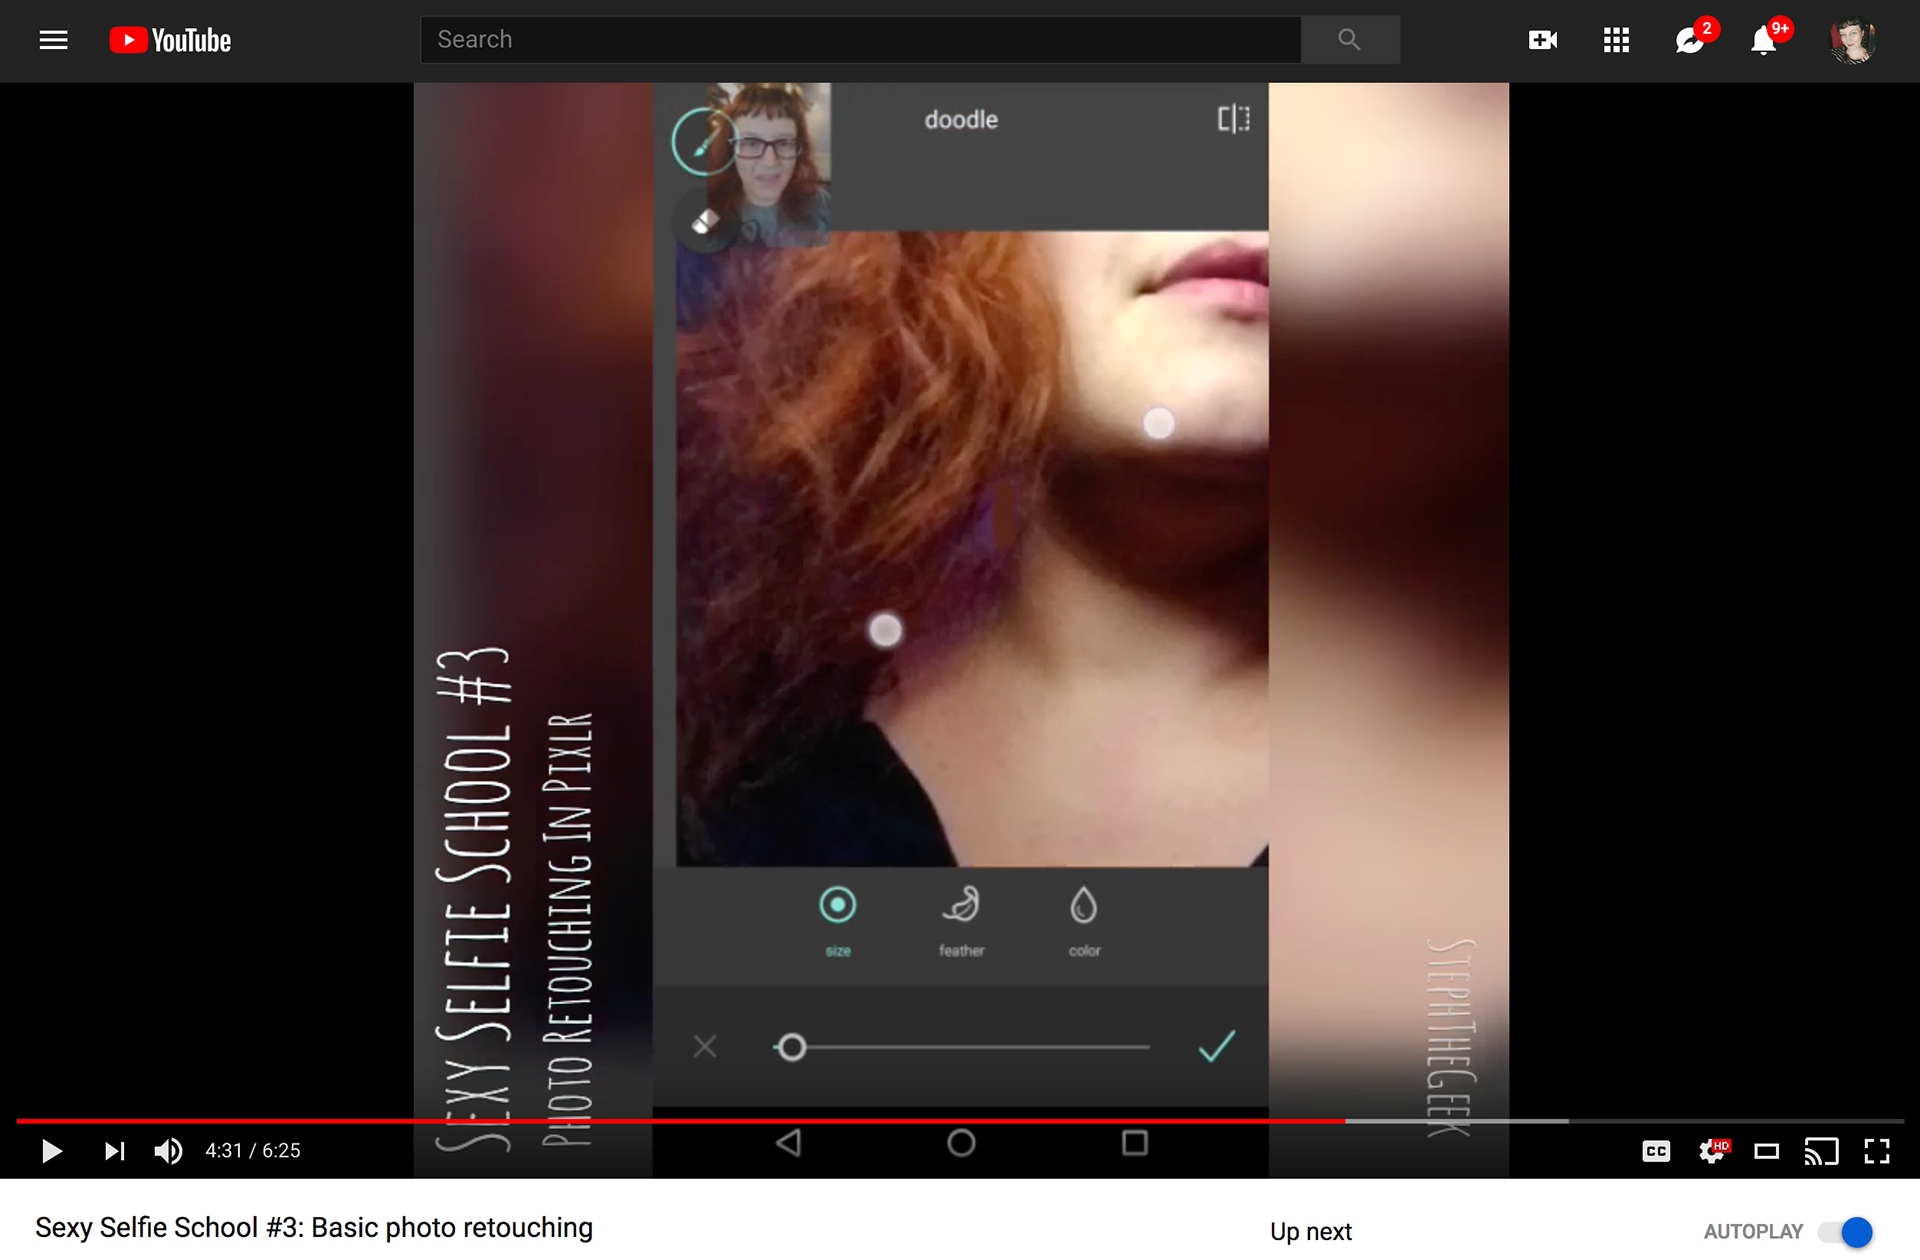The width and height of the screenshot is (1920, 1260).
Task: Click the red video progress bar
Action: point(680,1121)
